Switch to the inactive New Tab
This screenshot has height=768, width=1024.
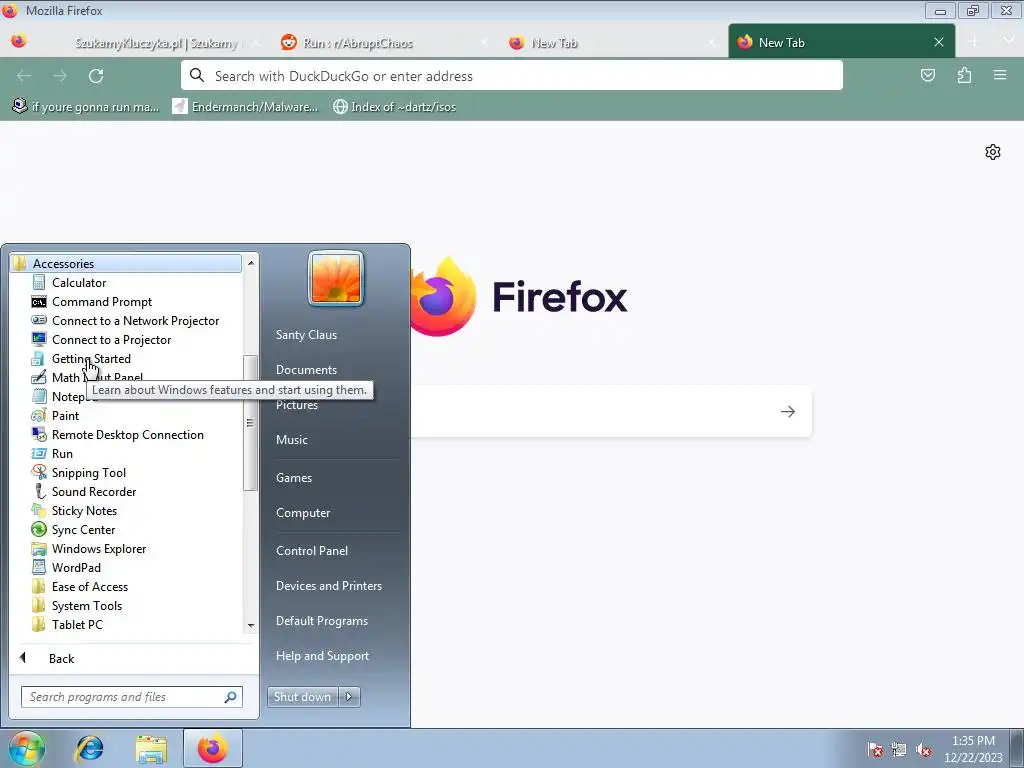pyautogui.click(x=611, y=43)
